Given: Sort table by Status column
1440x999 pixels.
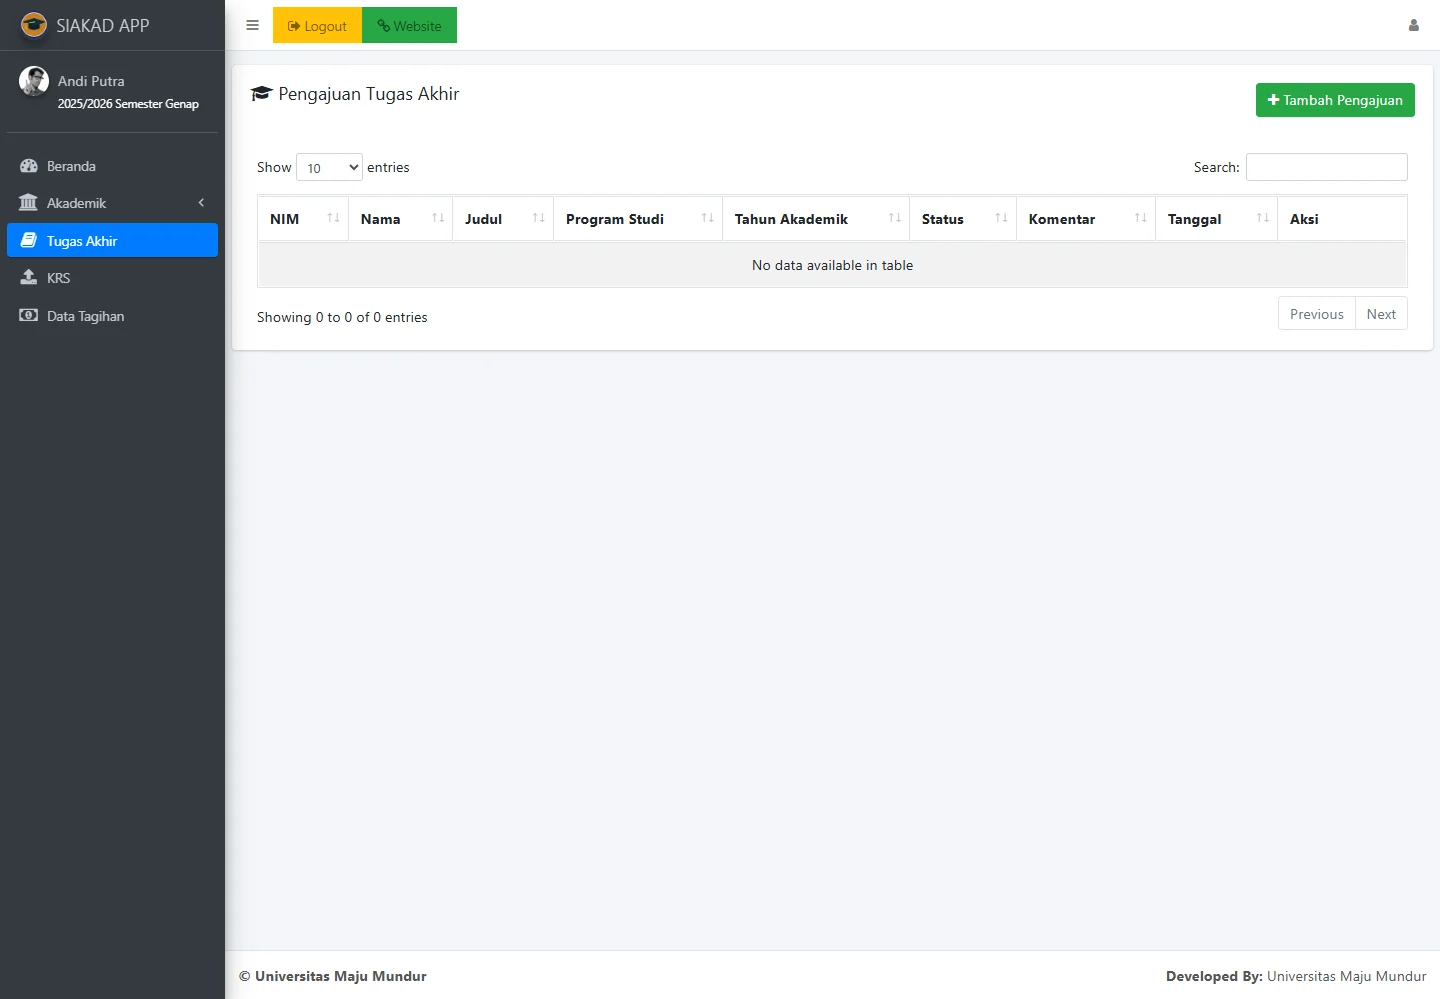Looking at the screenshot, I should 962,219.
